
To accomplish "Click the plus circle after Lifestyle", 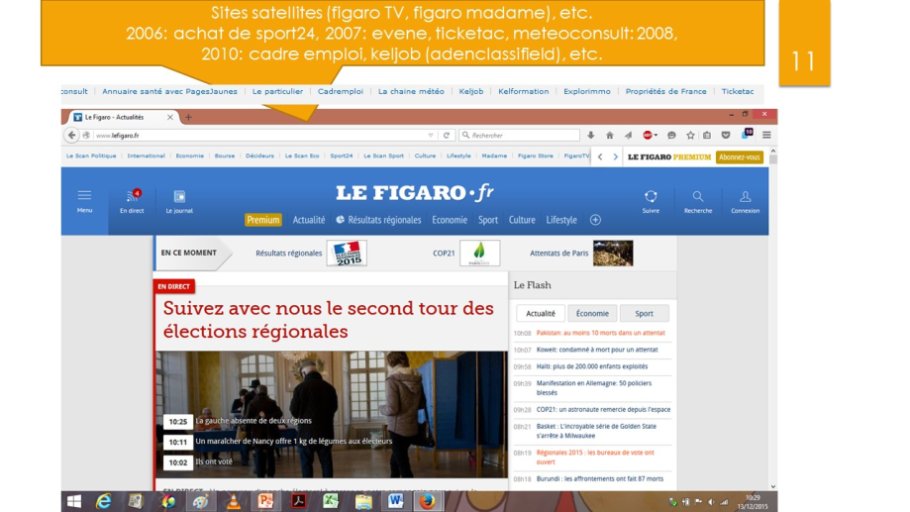I will coord(595,220).
